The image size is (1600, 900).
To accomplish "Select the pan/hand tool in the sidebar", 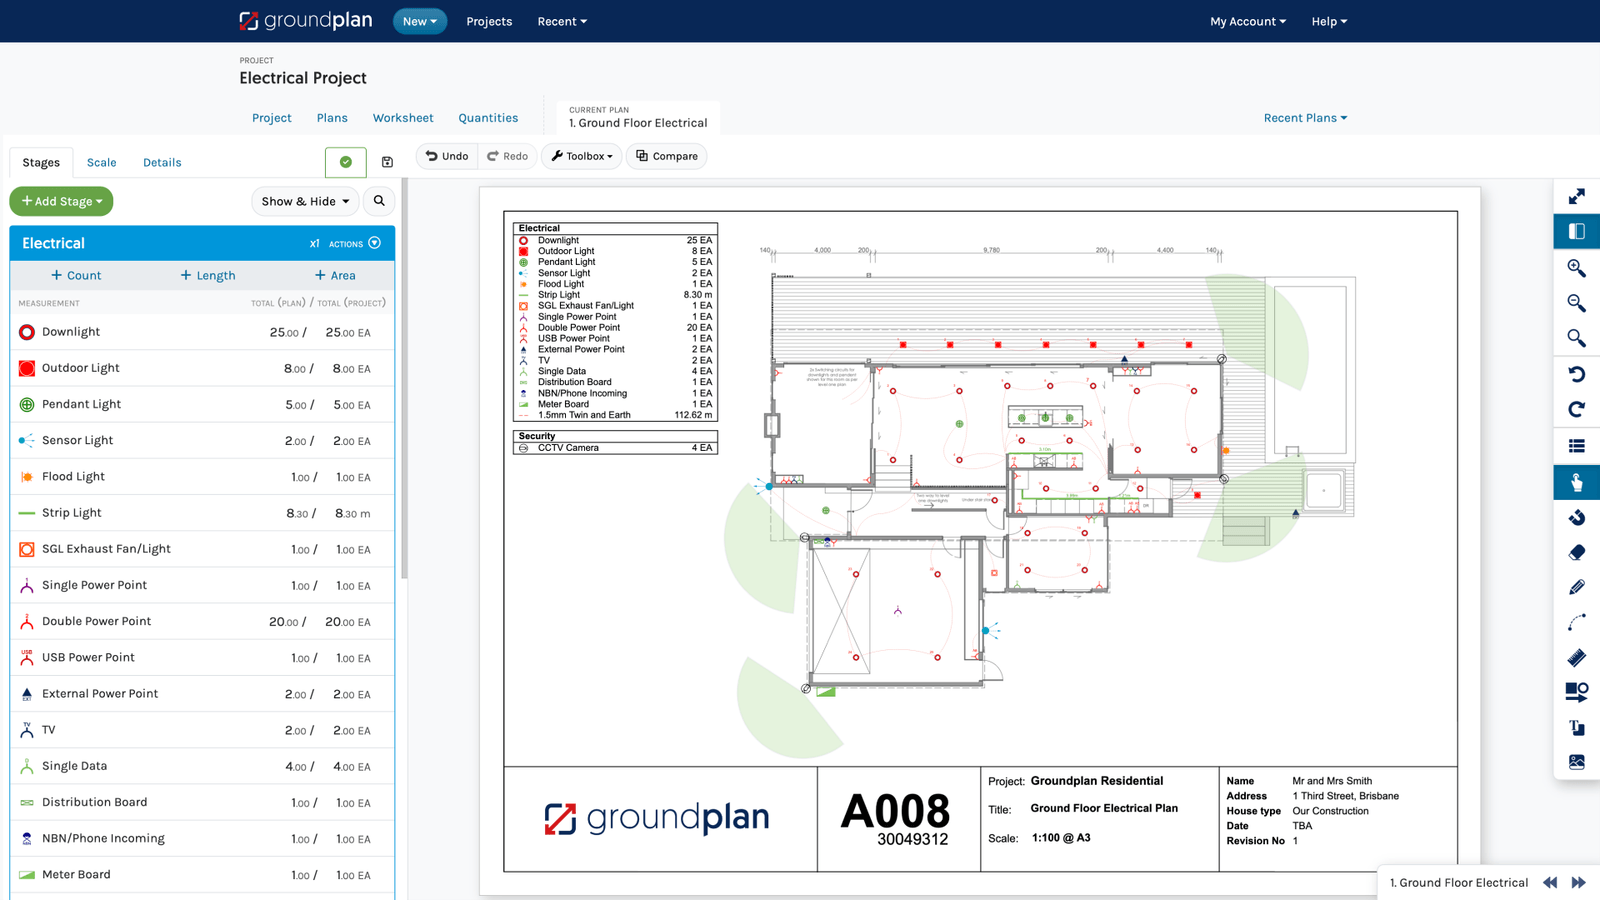I will click(x=1577, y=481).
